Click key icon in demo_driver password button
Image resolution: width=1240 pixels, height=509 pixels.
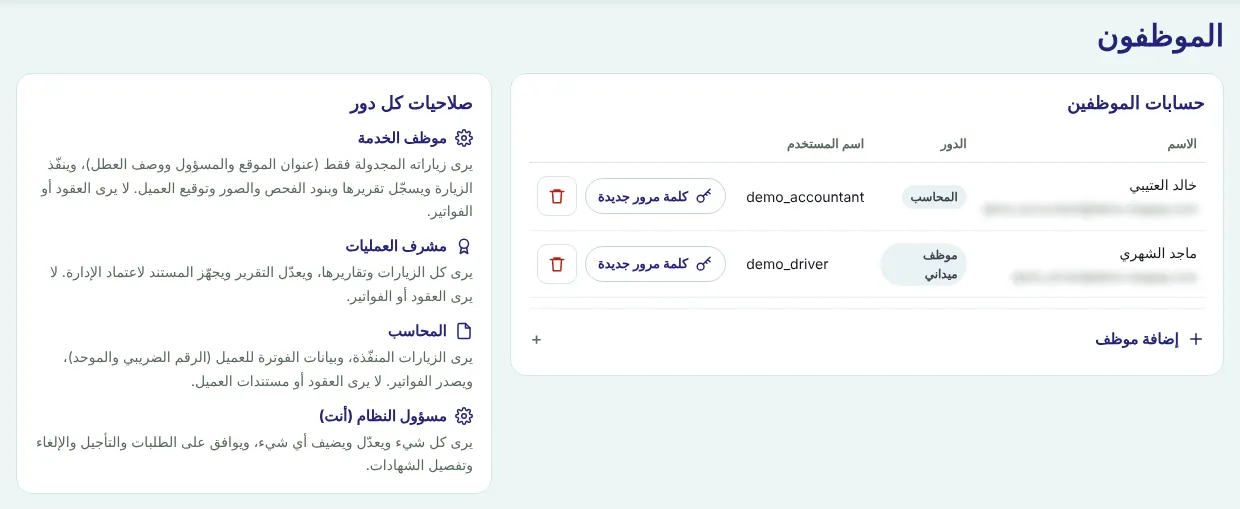pyautogui.click(x=704, y=264)
